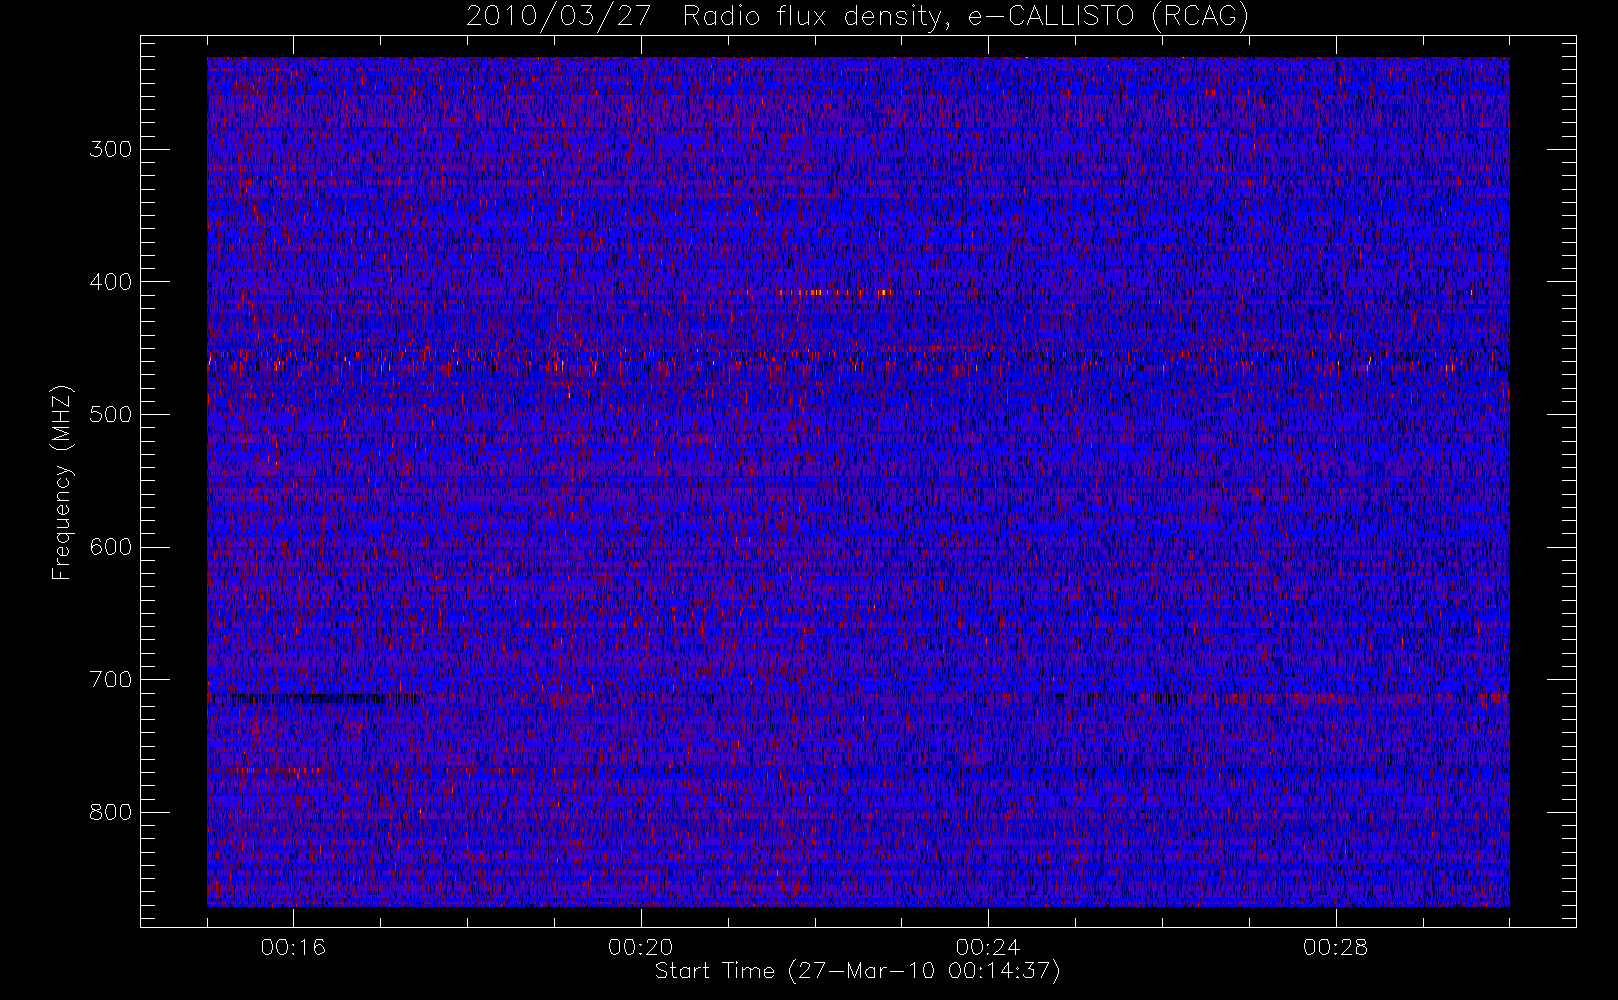This screenshot has width=1618, height=1000.
Task: Click the 400 frequency tick label
Action: point(111,282)
